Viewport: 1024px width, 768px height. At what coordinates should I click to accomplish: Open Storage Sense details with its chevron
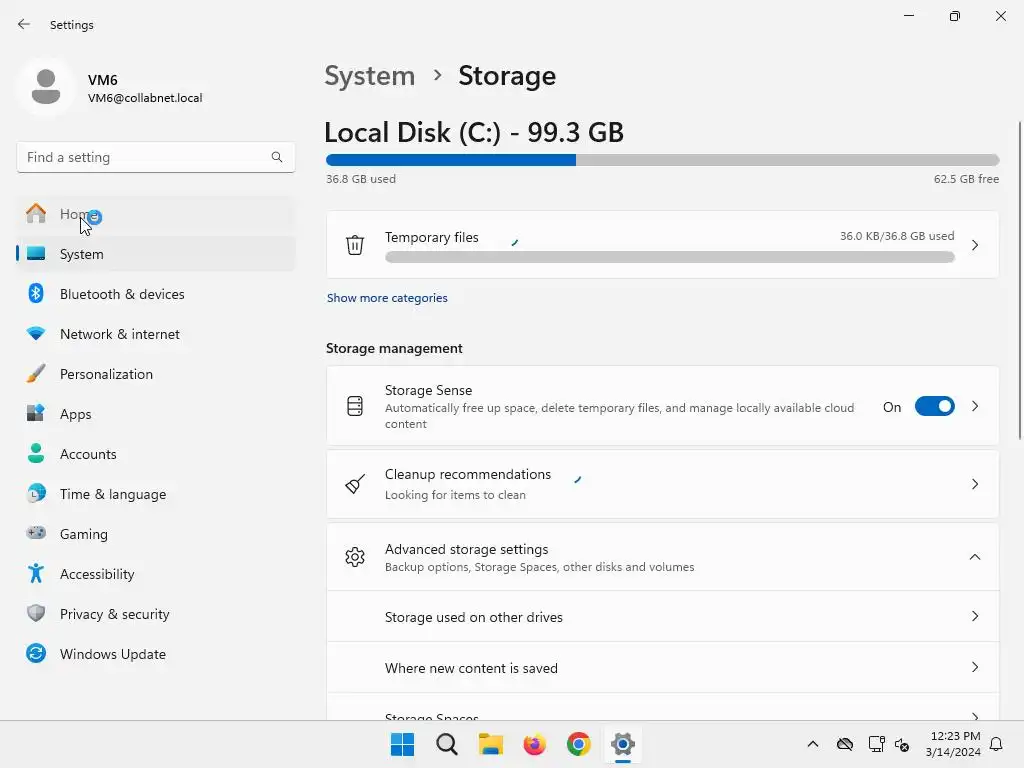click(974, 407)
